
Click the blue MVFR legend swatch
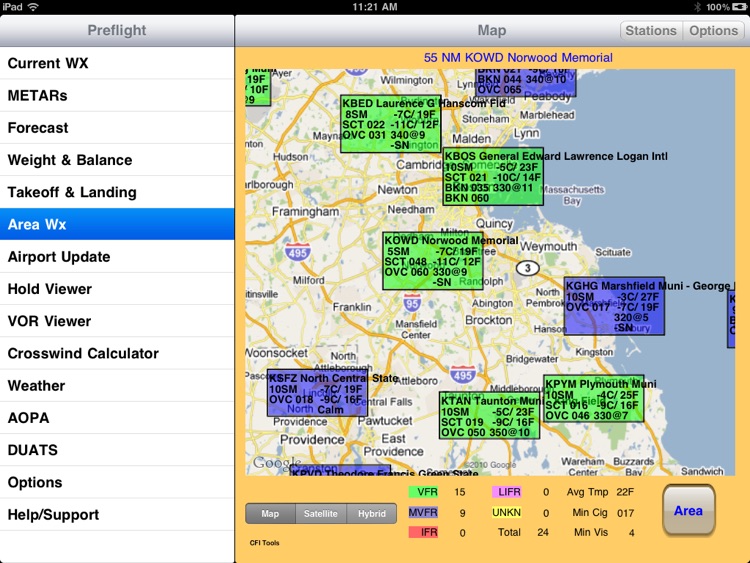click(423, 513)
